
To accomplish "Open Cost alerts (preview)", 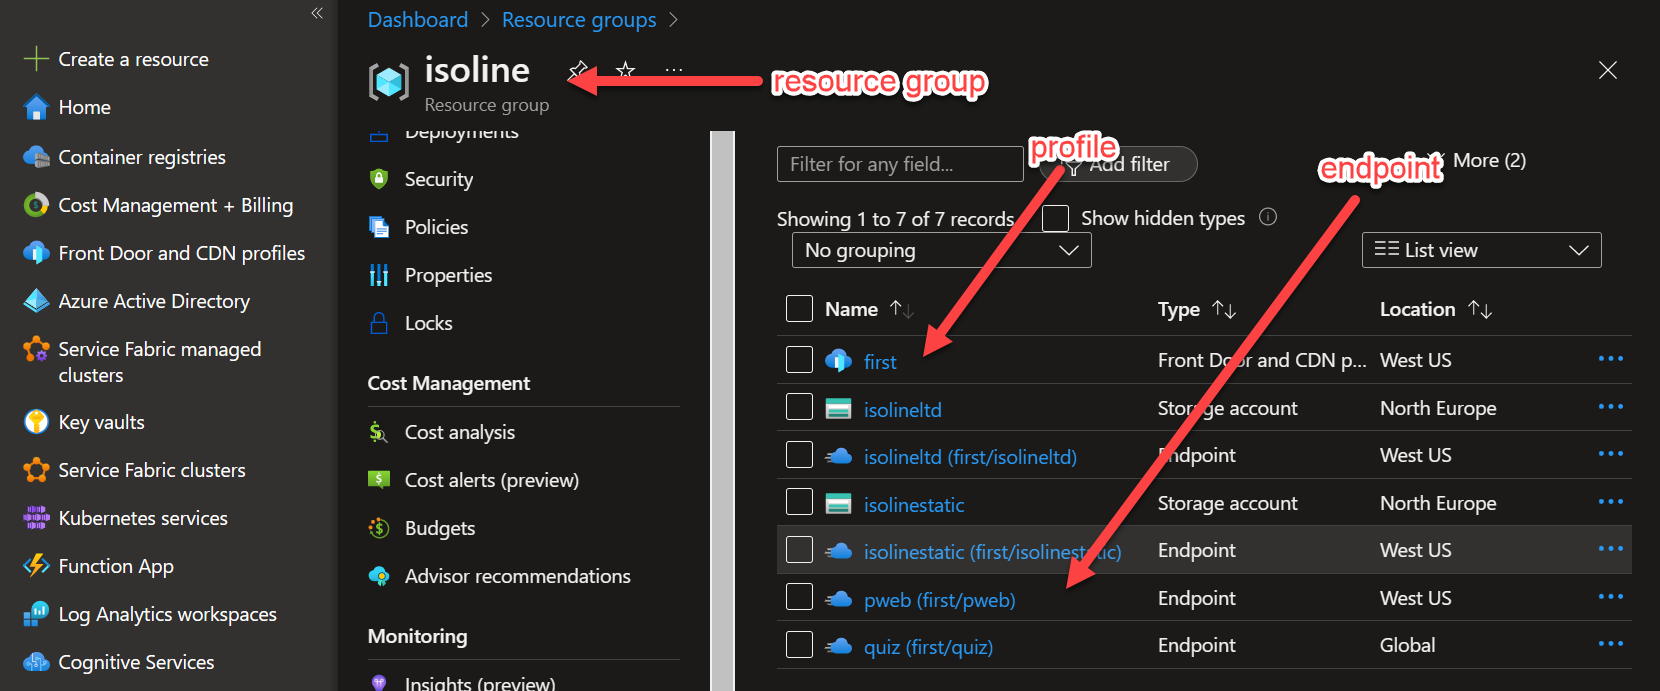I will coord(491,480).
